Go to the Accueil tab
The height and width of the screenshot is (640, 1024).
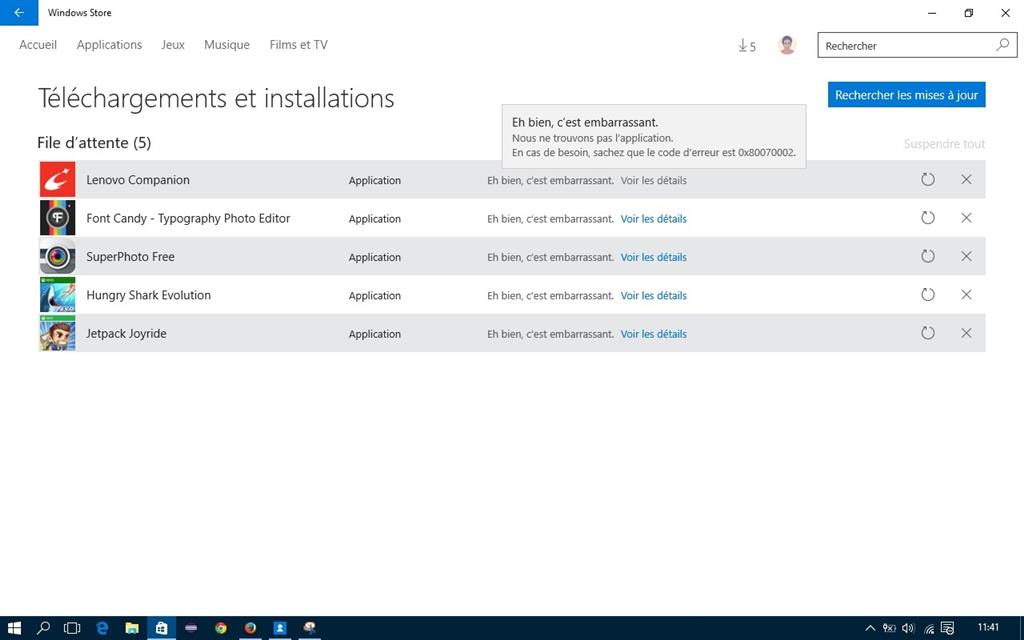click(38, 45)
